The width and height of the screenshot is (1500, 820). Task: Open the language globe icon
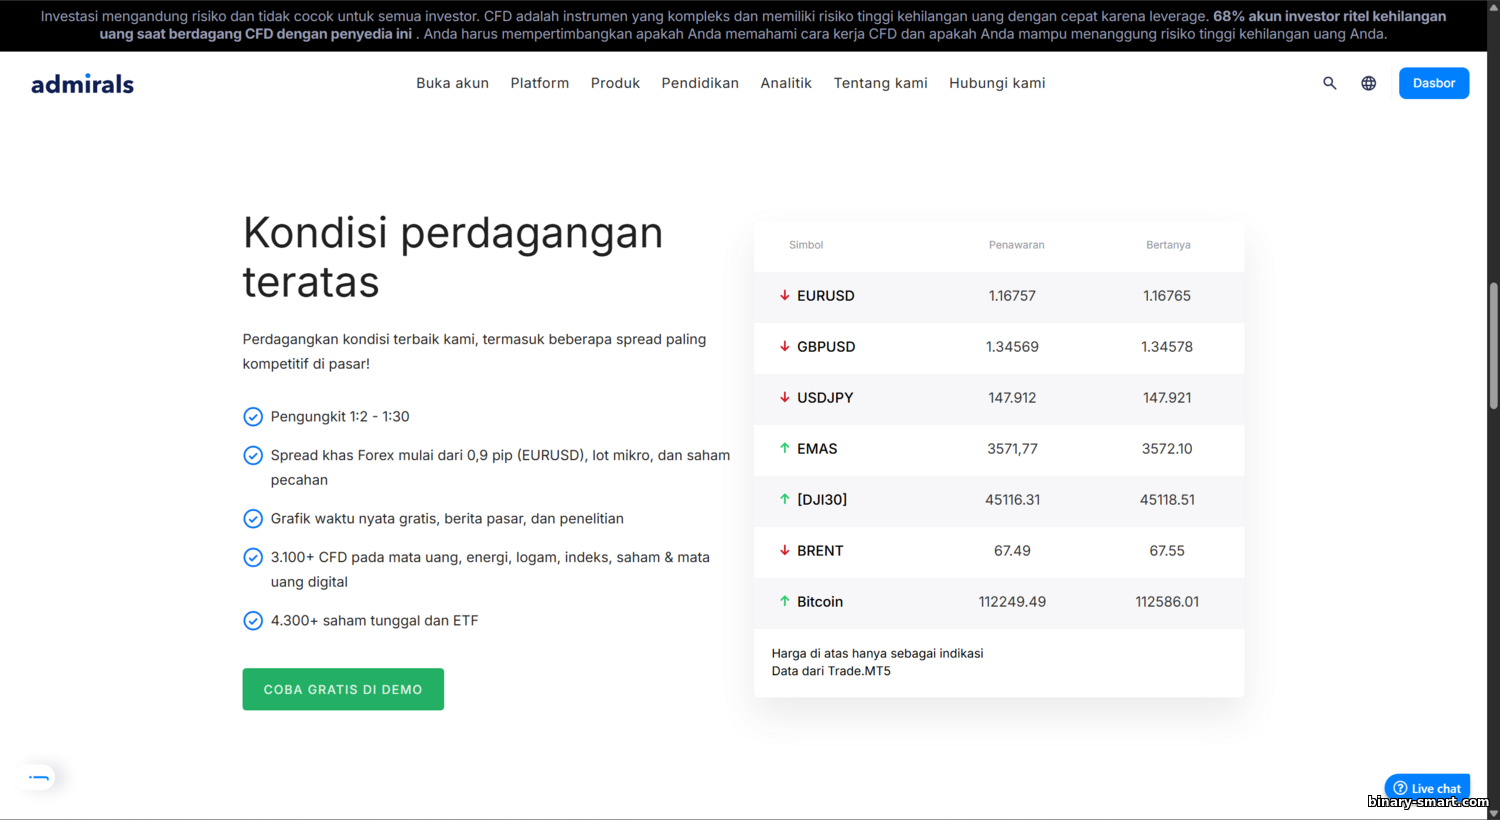1368,83
